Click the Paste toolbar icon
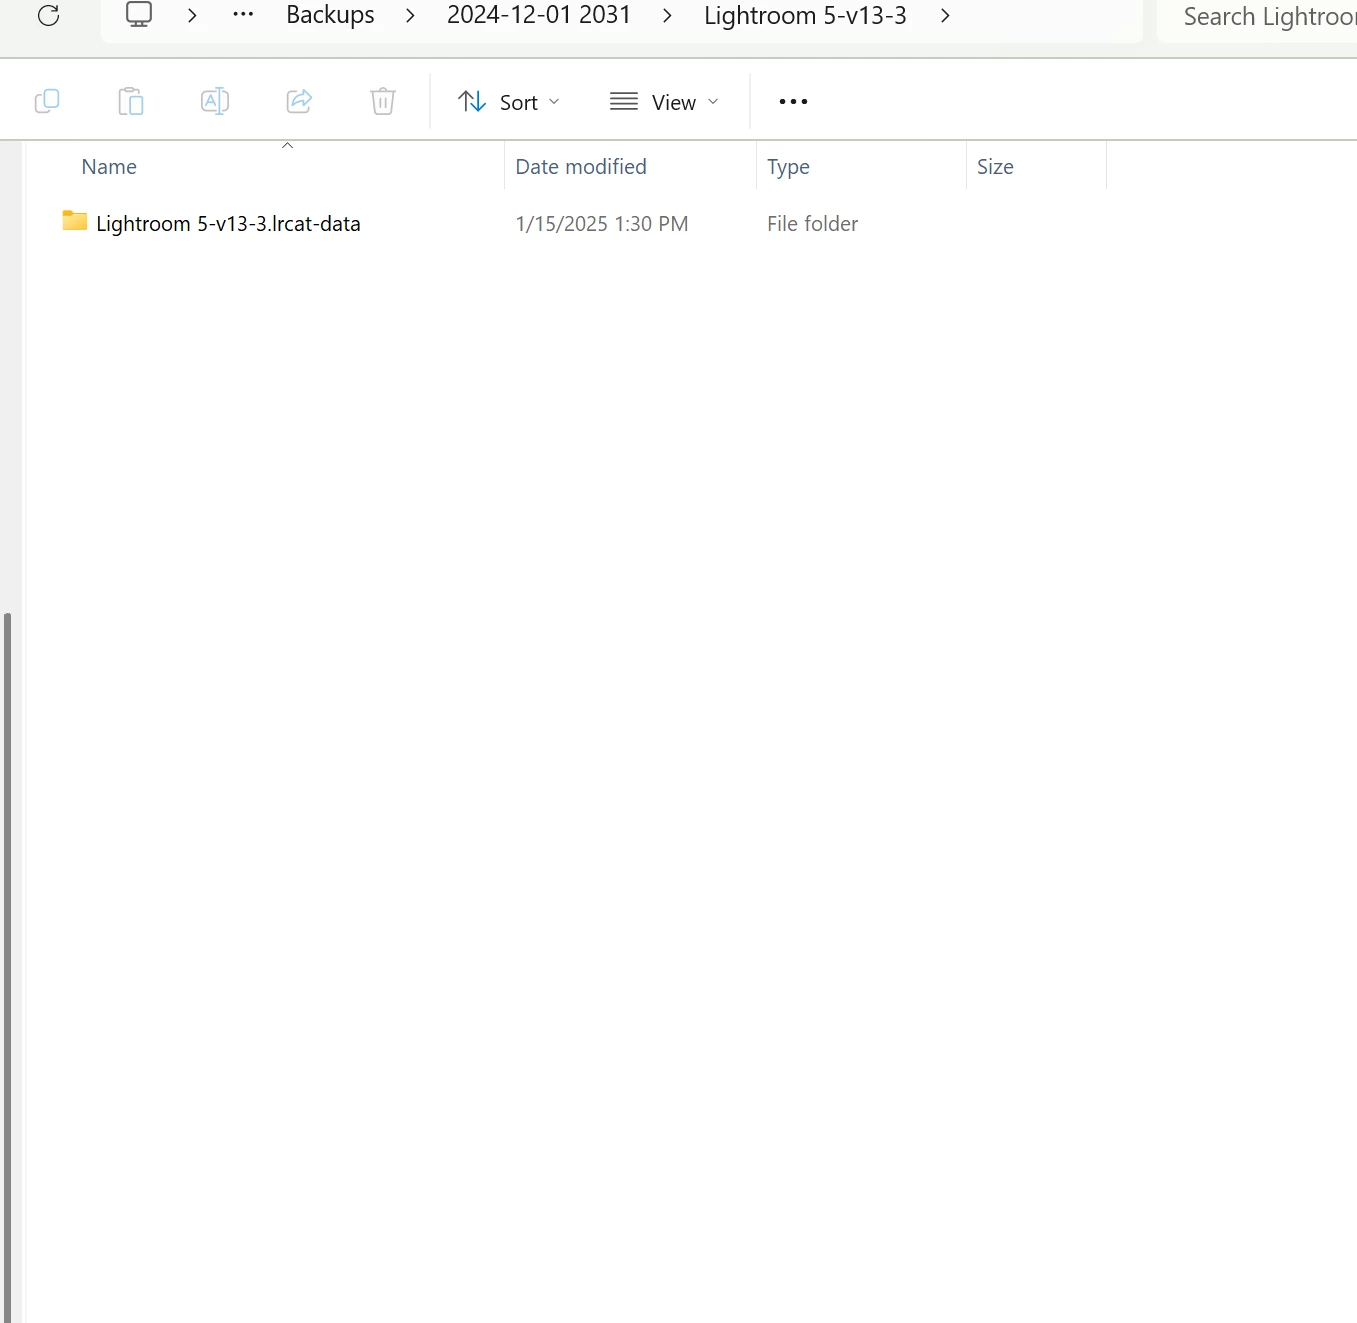The height and width of the screenshot is (1323, 1357). pyautogui.click(x=131, y=101)
